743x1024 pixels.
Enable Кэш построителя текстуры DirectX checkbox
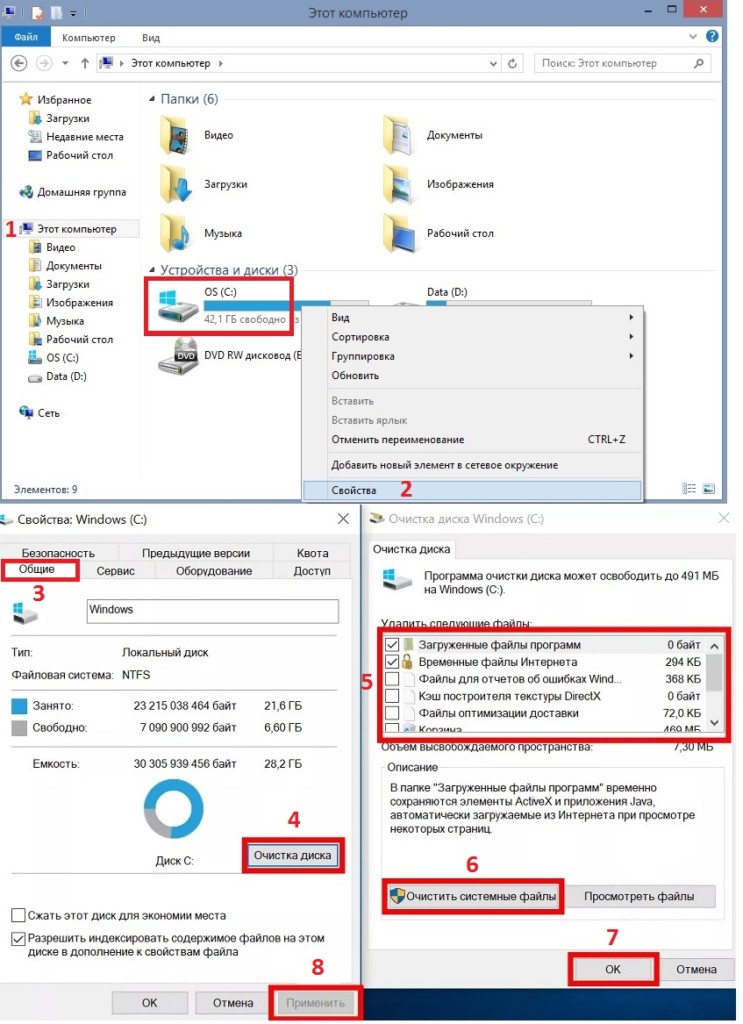point(392,696)
